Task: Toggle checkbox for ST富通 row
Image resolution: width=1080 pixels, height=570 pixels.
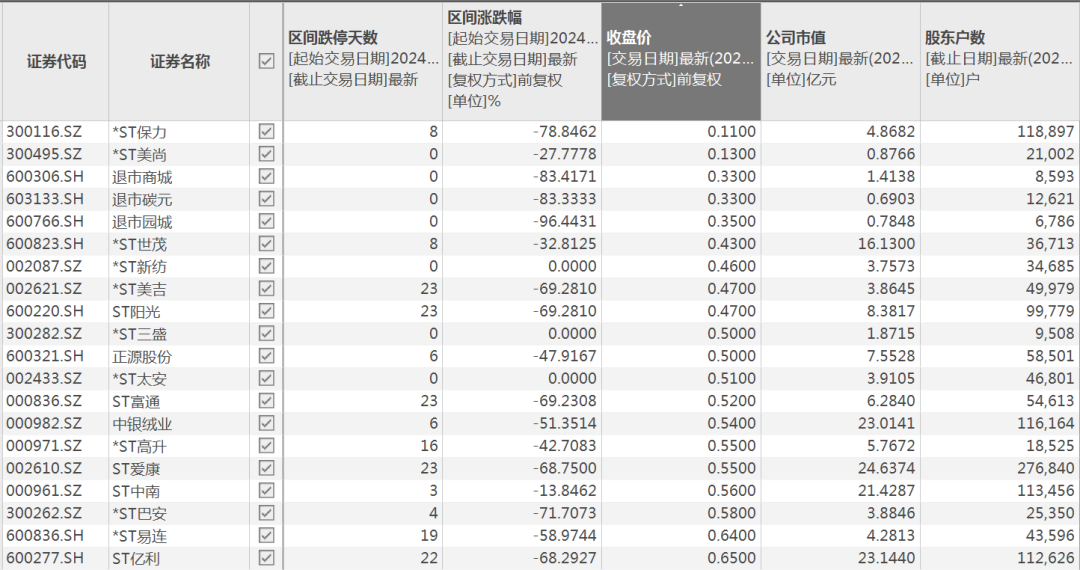Action: 266,401
